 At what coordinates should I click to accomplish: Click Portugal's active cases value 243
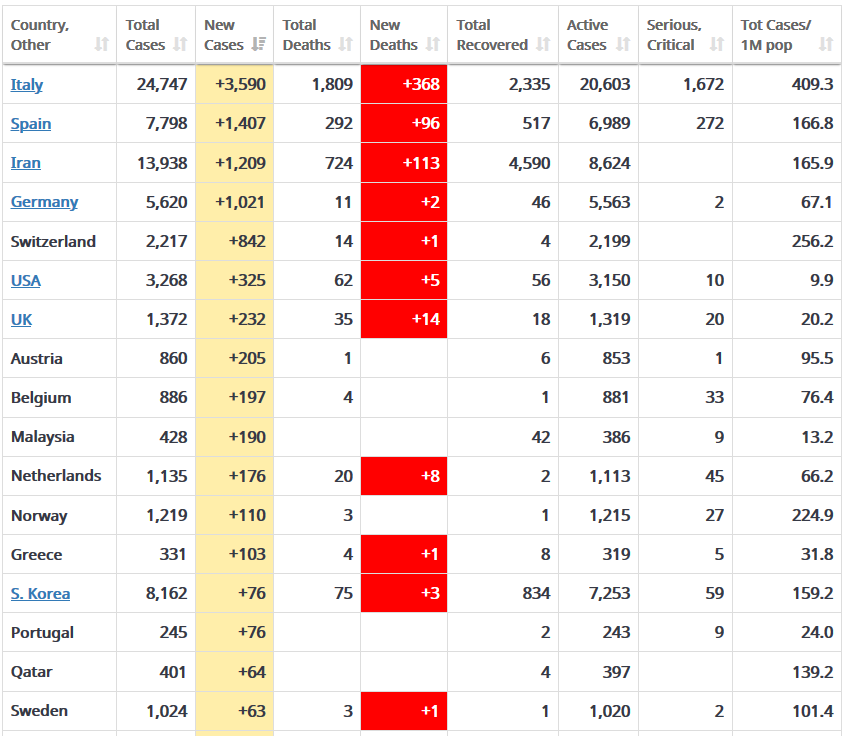coord(616,632)
